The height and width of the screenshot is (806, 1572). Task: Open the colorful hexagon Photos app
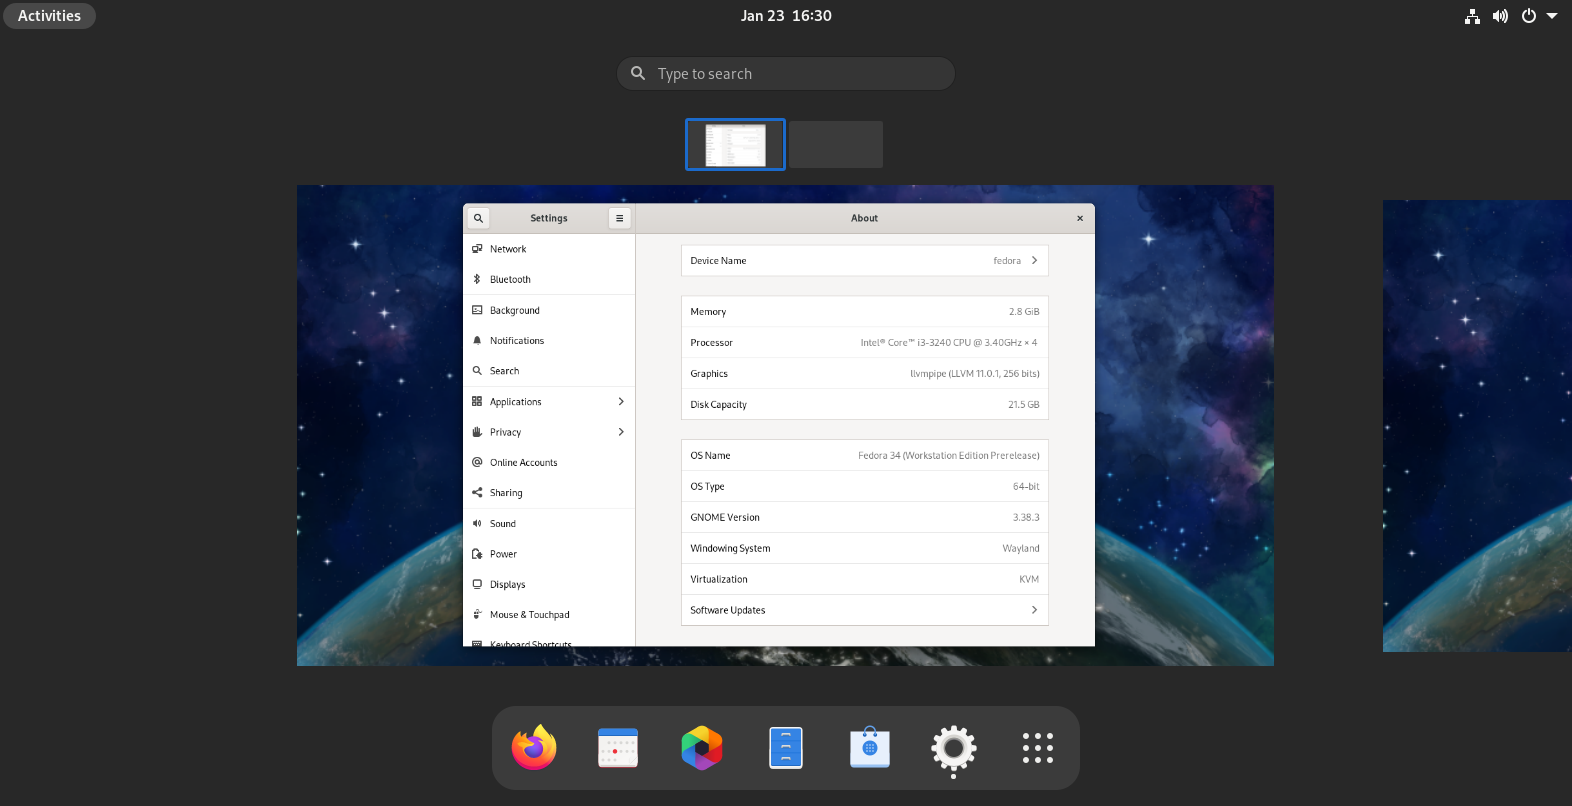pyautogui.click(x=702, y=748)
